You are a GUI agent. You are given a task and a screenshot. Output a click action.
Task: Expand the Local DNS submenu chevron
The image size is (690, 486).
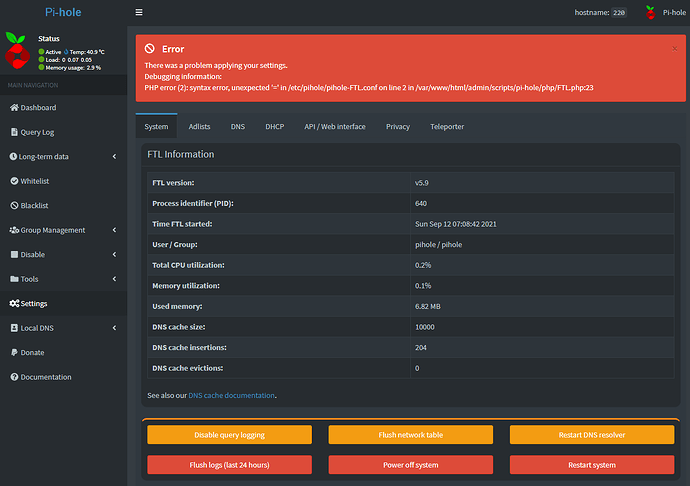tap(114, 328)
